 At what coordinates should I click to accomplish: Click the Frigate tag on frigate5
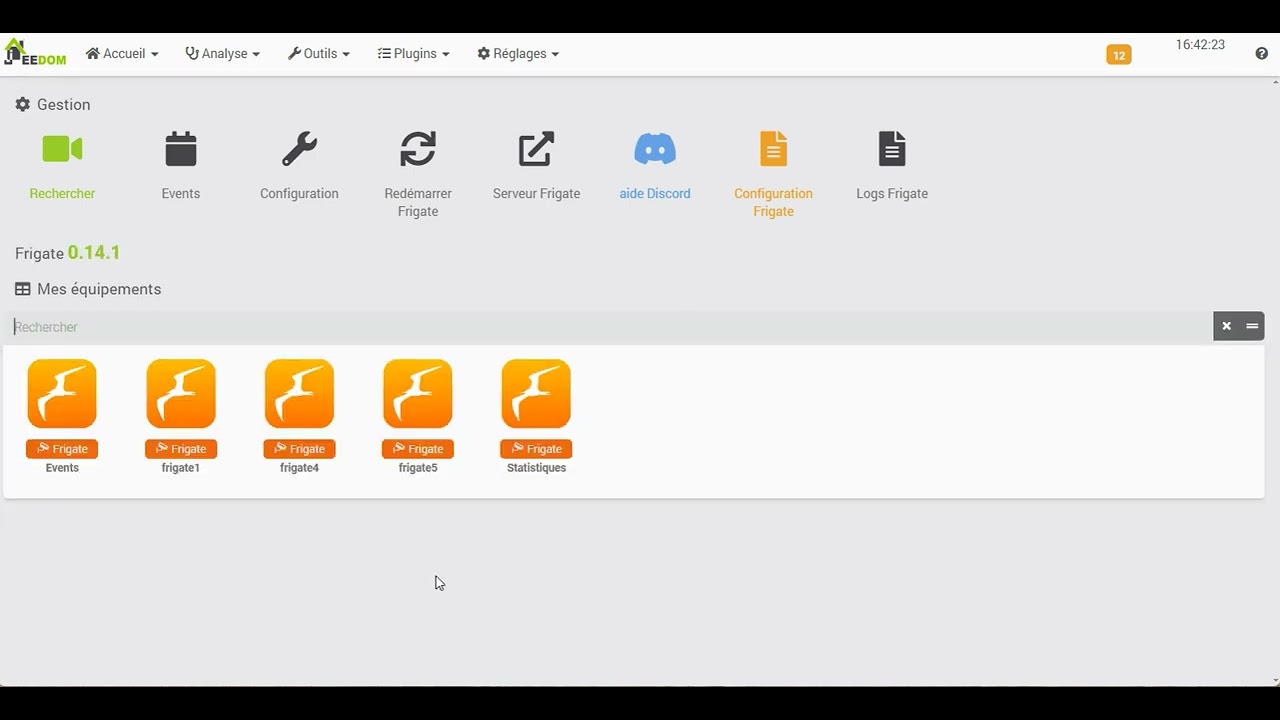(418, 449)
